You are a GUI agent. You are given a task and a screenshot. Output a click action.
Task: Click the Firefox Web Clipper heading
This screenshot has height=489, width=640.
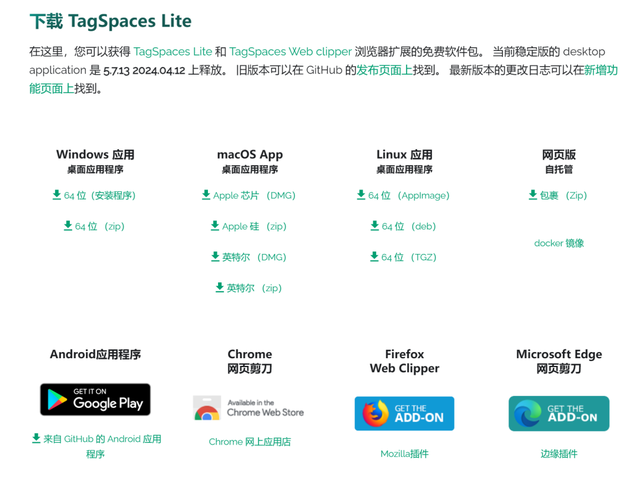tap(404, 361)
